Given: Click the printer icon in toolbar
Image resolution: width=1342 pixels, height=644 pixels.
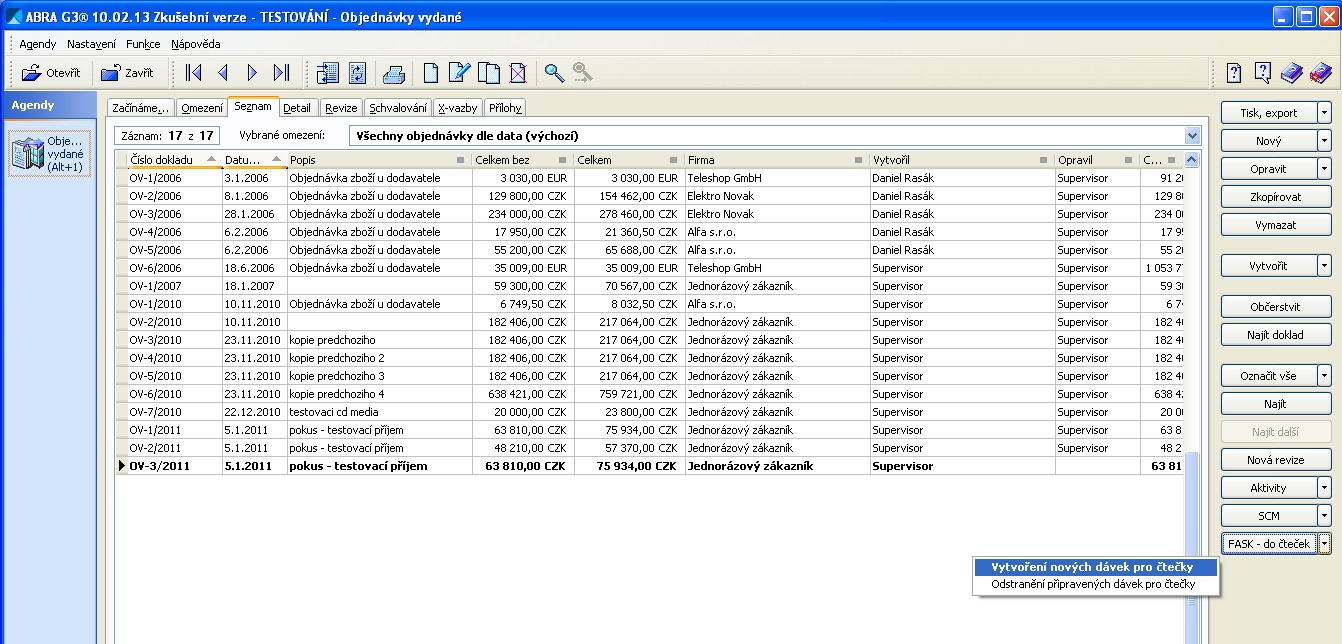Looking at the screenshot, I should pyautogui.click(x=394, y=73).
